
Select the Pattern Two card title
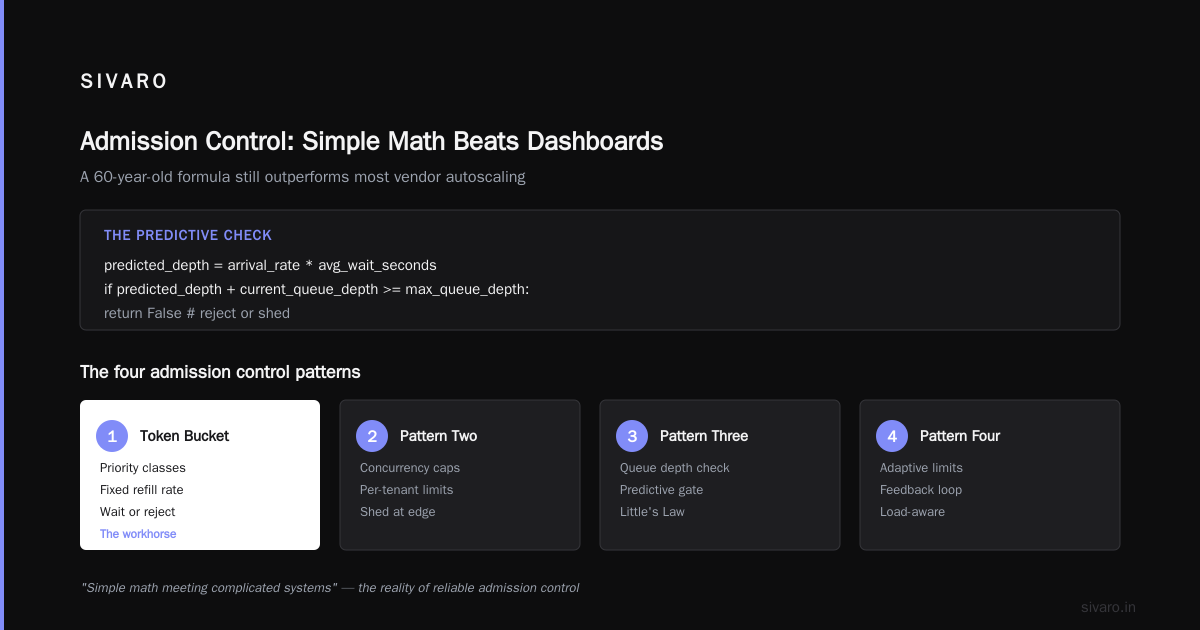coord(438,436)
